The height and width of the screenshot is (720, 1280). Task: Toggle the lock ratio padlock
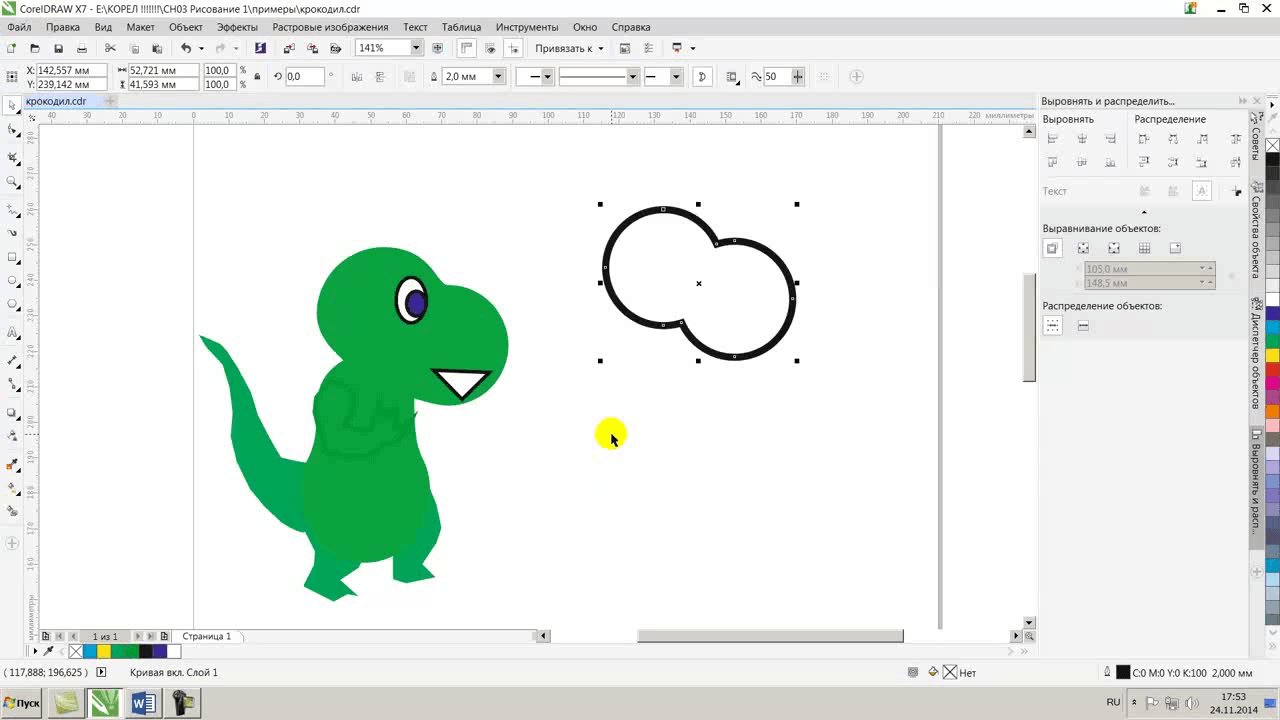(257, 77)
